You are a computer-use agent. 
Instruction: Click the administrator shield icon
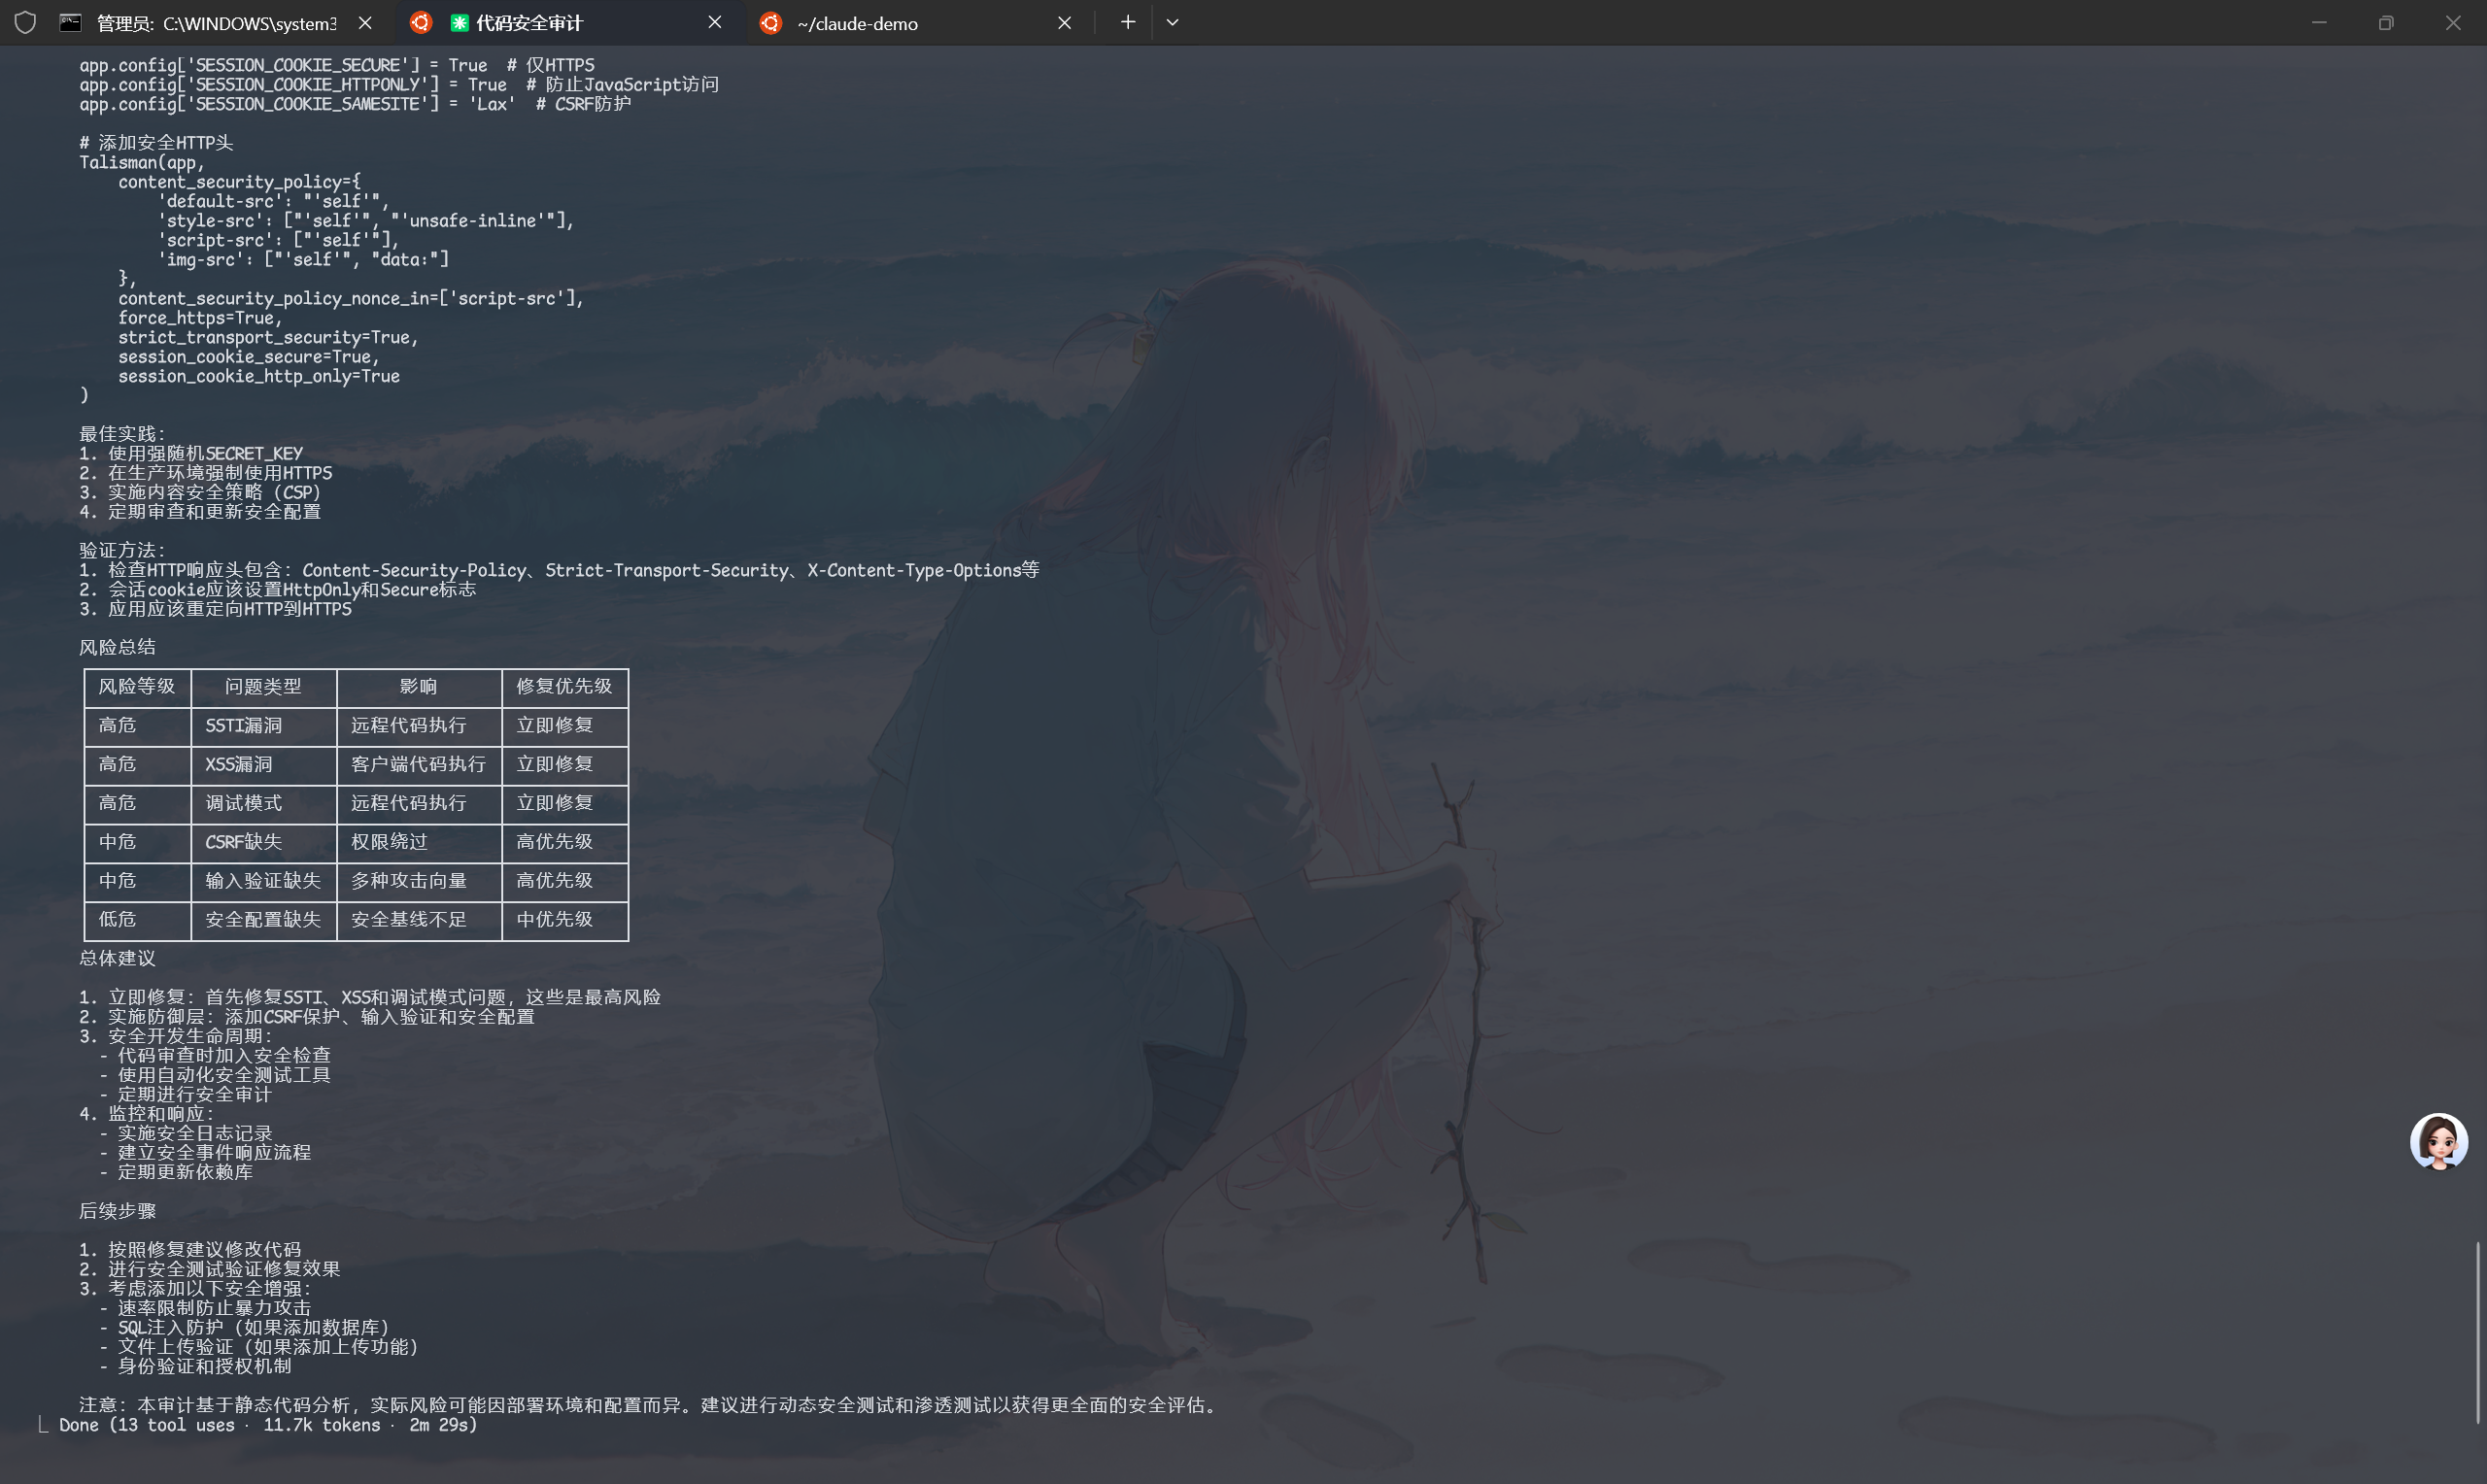click(x=25, y=22)
